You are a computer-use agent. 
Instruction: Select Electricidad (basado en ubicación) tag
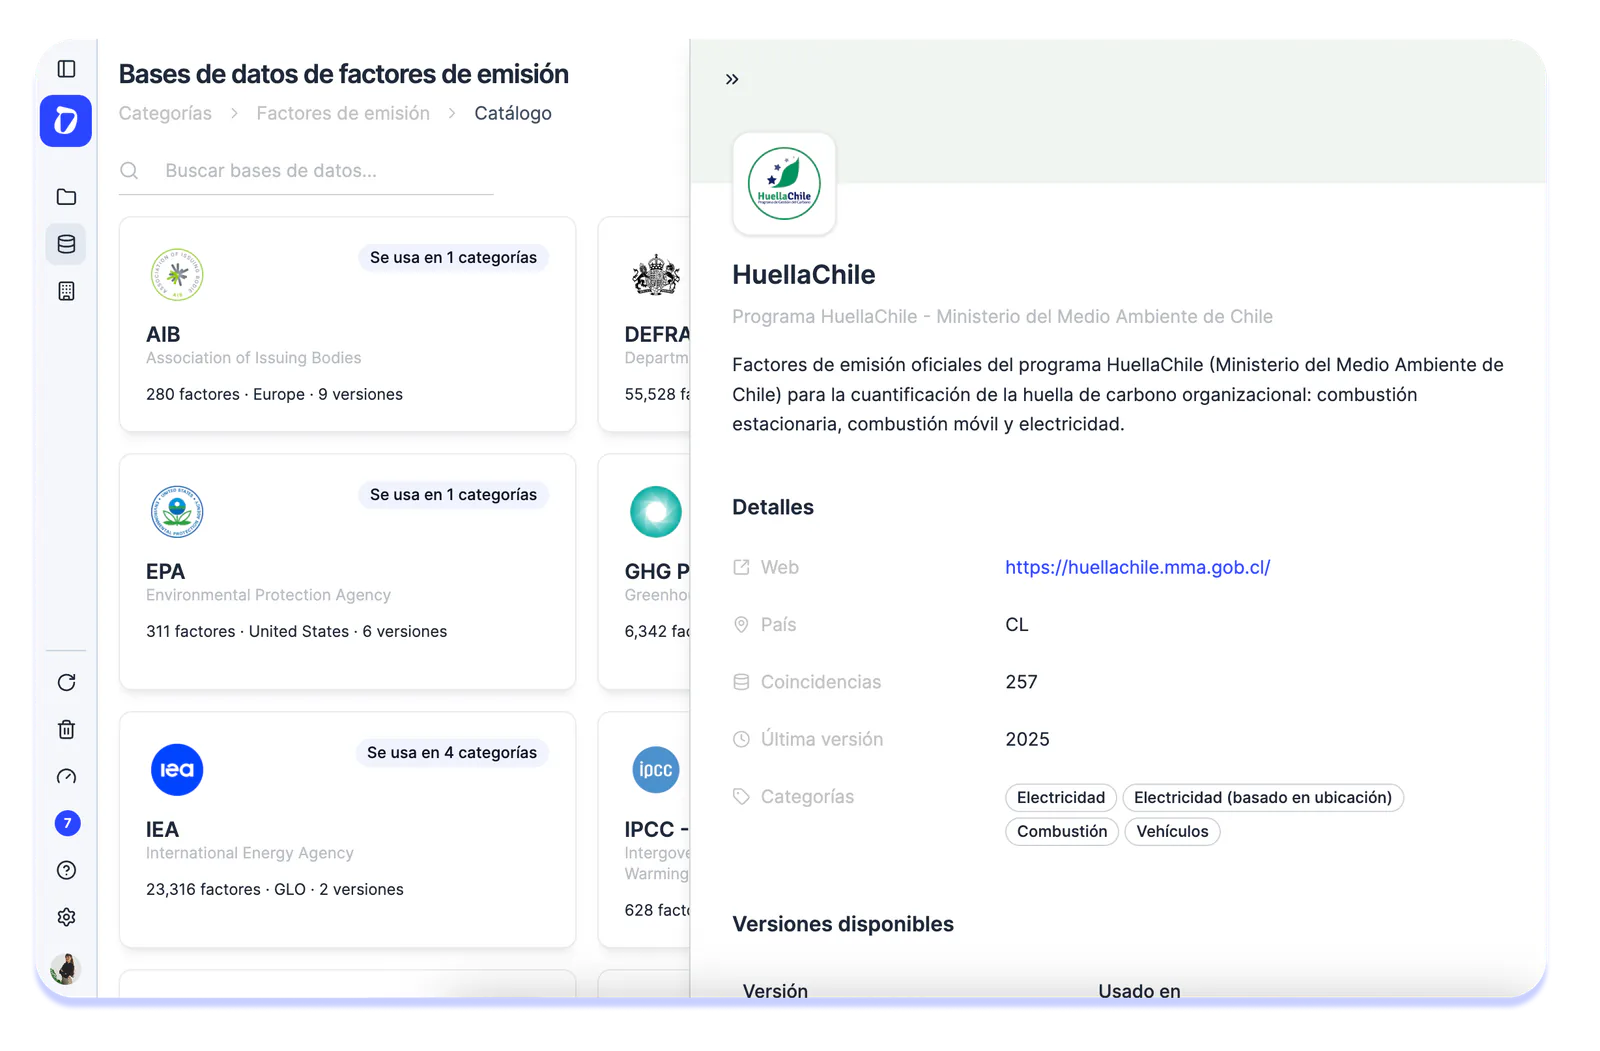pos(1263,797)
